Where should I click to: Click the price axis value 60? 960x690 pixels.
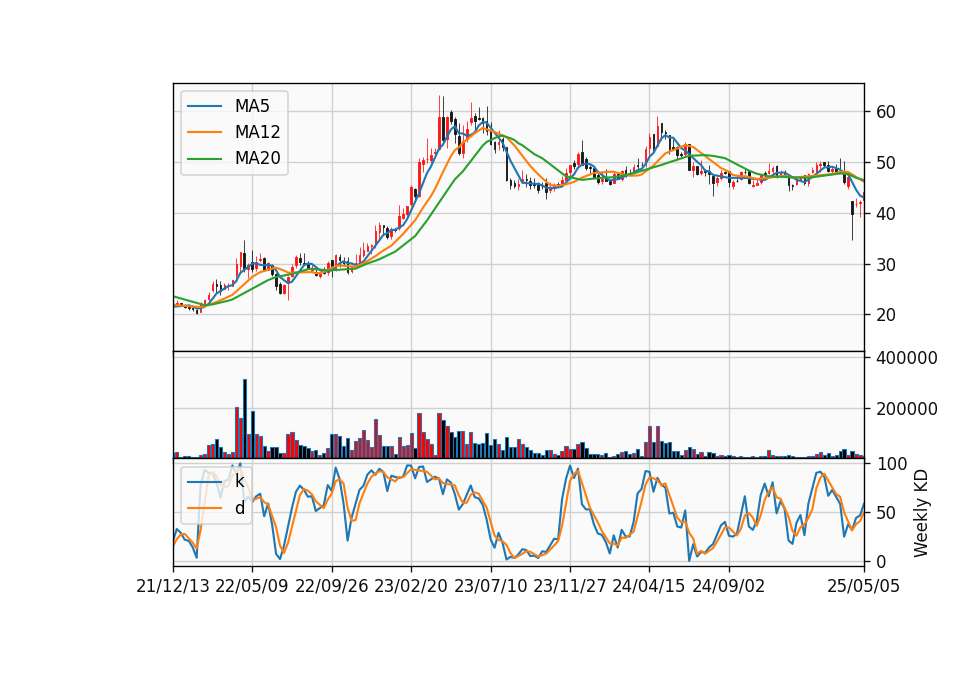886,112
